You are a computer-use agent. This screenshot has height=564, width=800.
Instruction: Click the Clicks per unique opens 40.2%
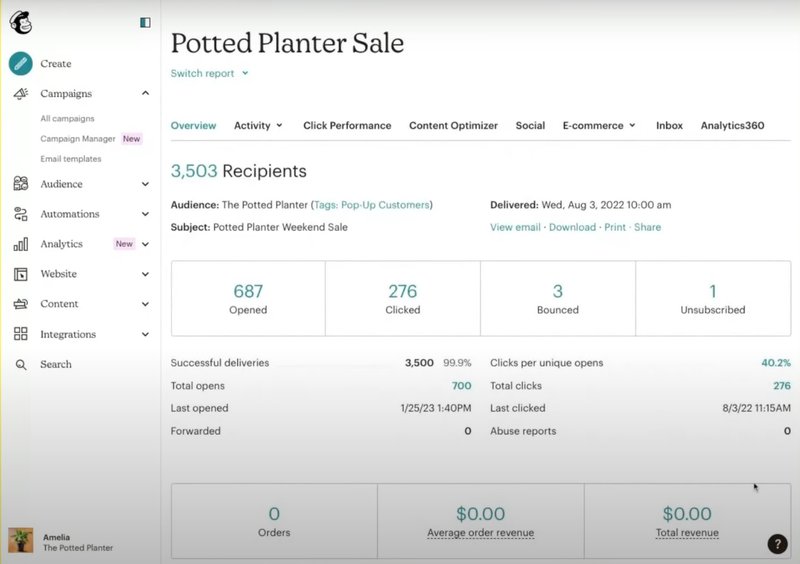tap(776, 363)
